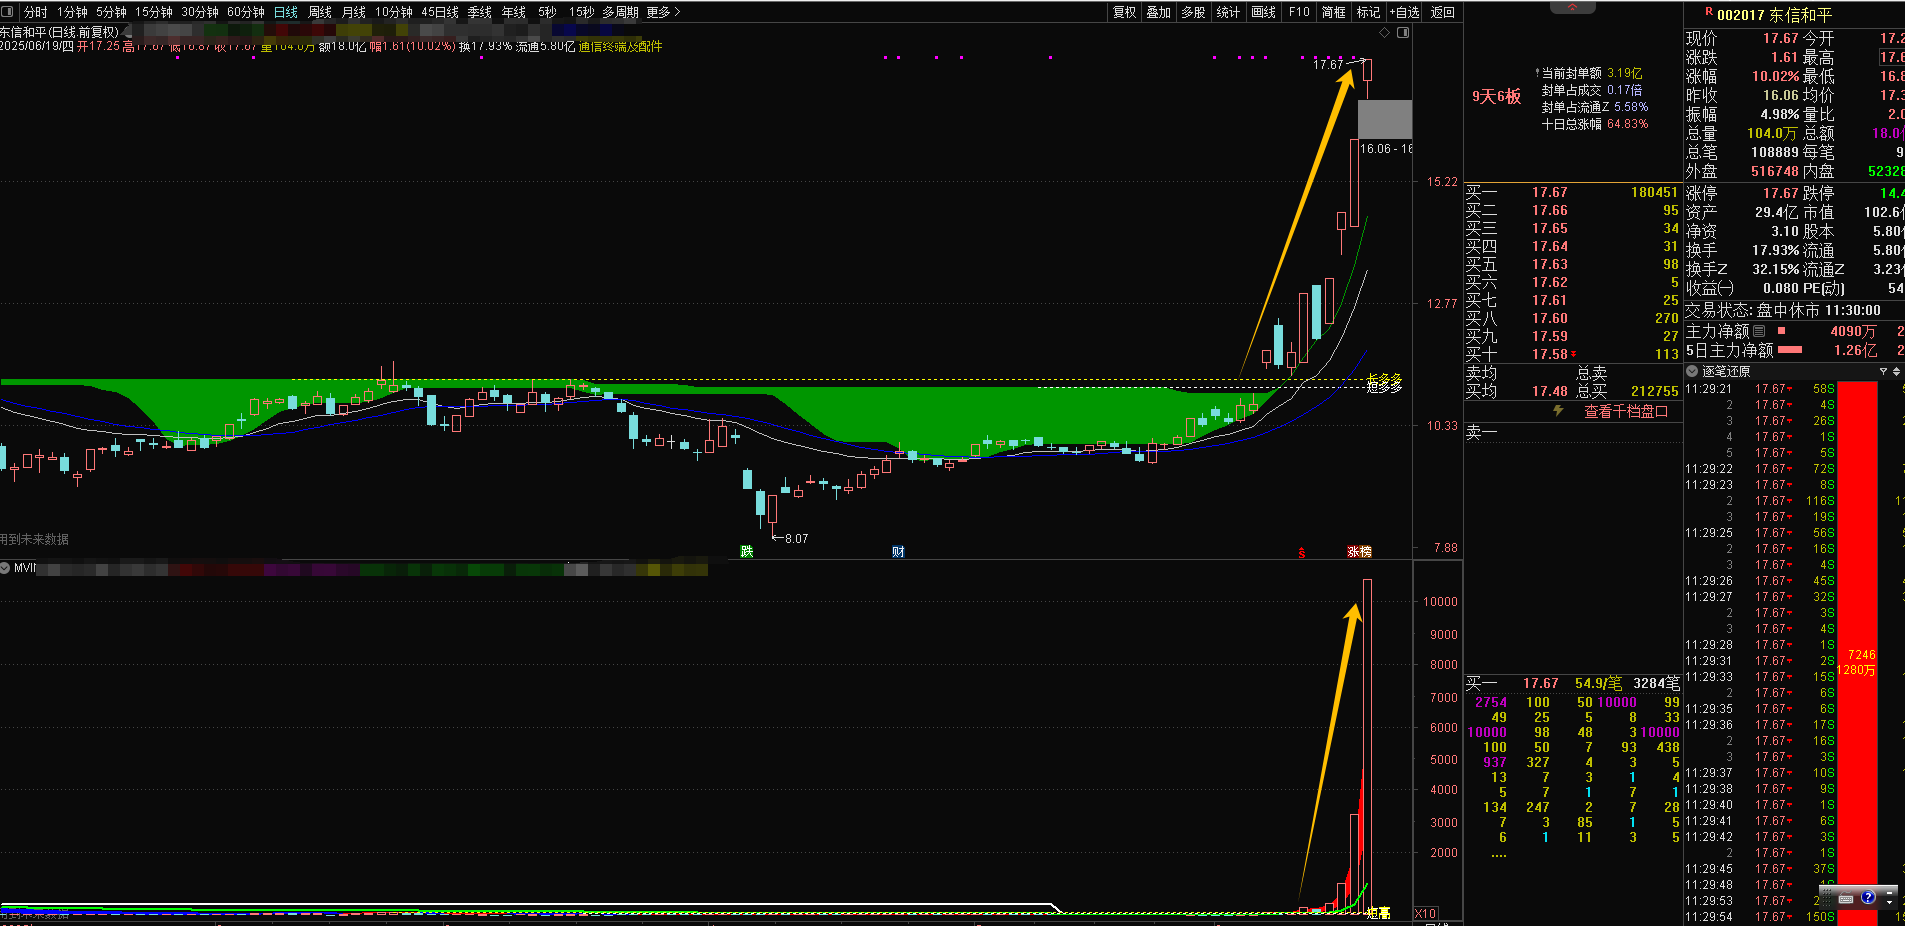1905x926 pixels.
Task: Select the 季线 quarterly tab
Action: 480,12
